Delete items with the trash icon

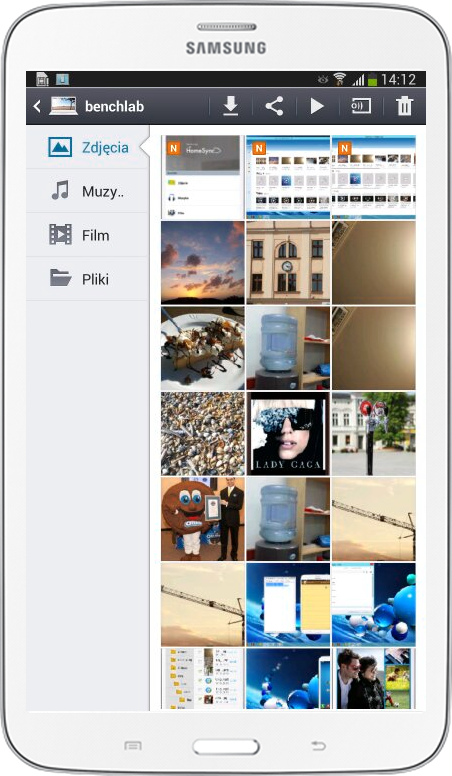(x=404, y=106)
